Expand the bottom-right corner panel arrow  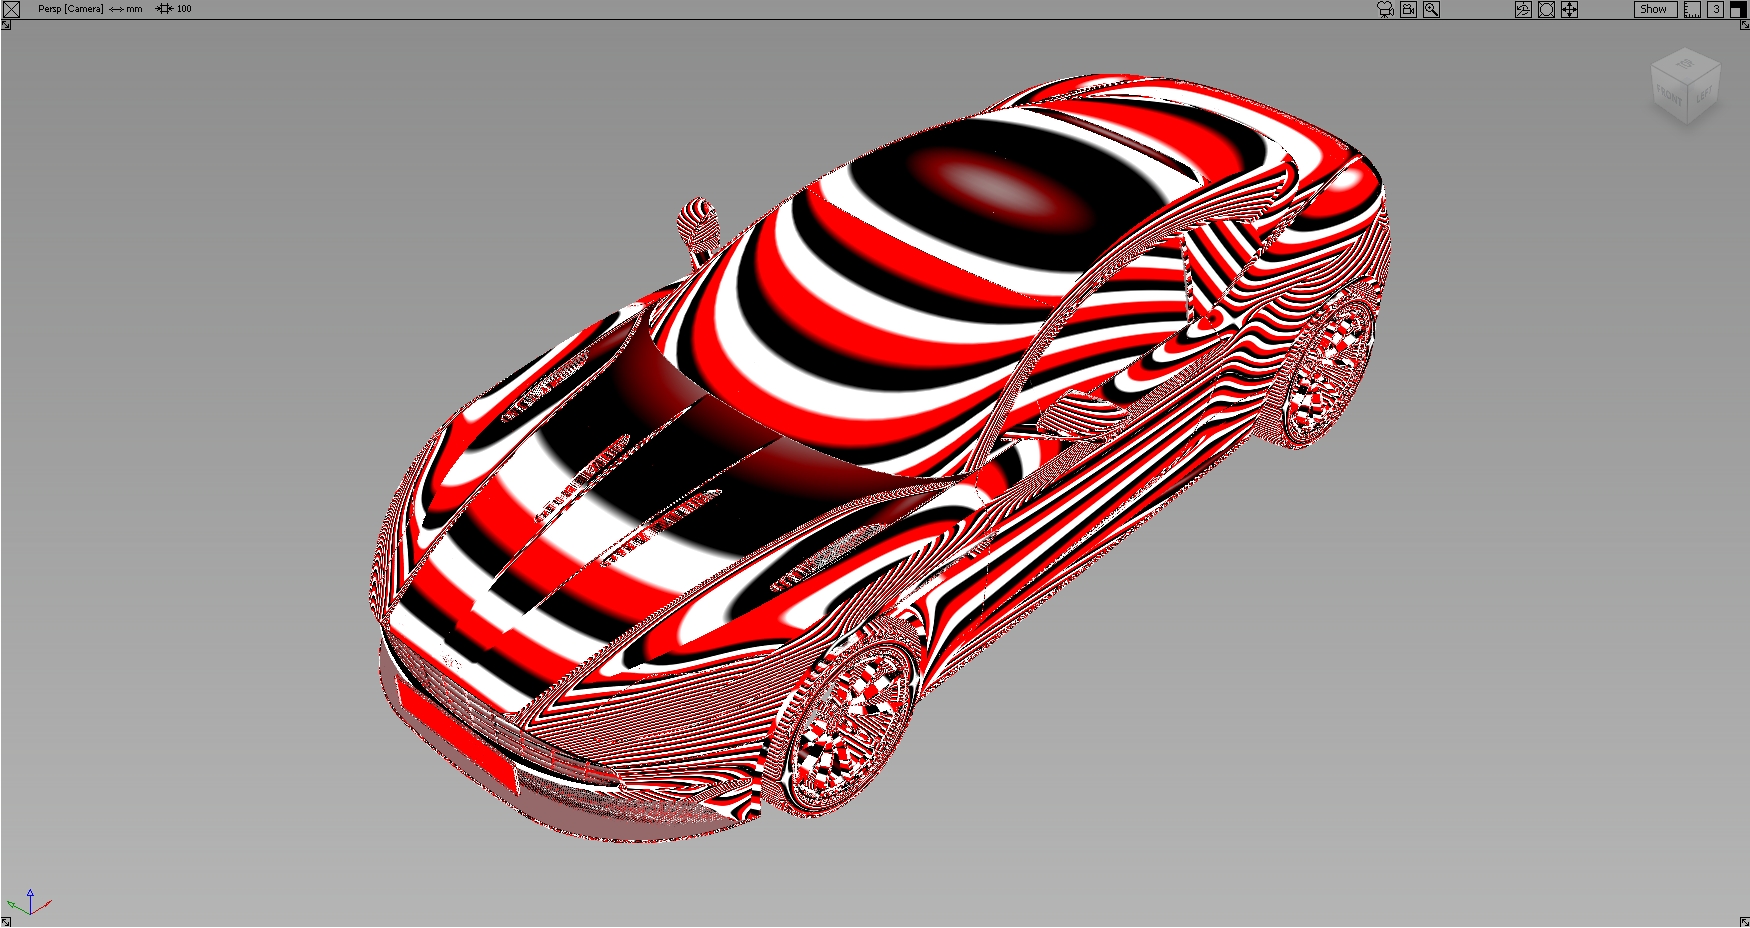(x=1743, y=921)
